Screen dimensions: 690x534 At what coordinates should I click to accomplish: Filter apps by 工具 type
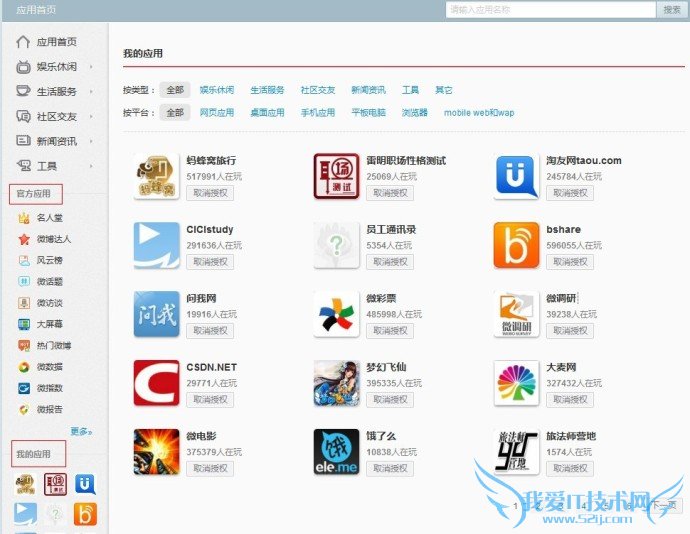(x=410, y=90)
